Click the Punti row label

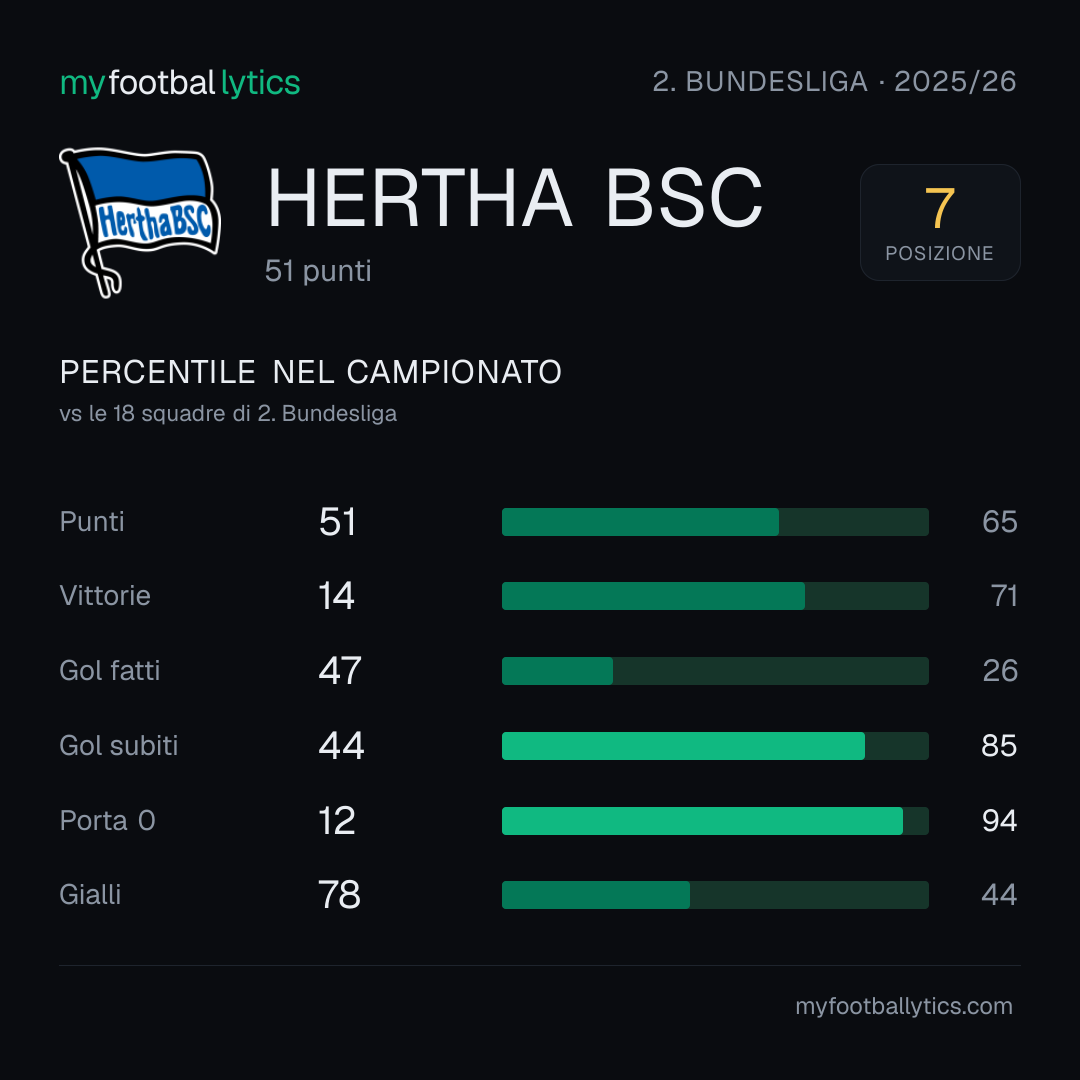pyautogui.click(x=92, y=522)
